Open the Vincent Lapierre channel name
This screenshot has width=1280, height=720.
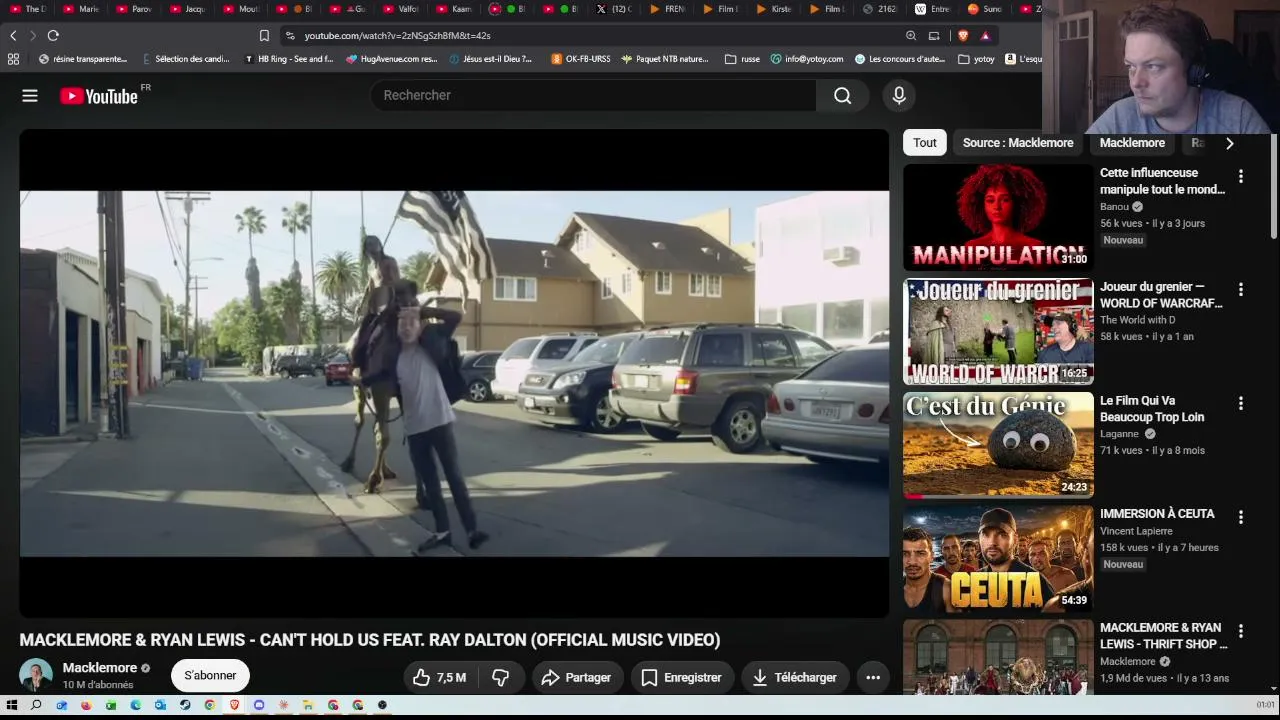[1136, 531]
